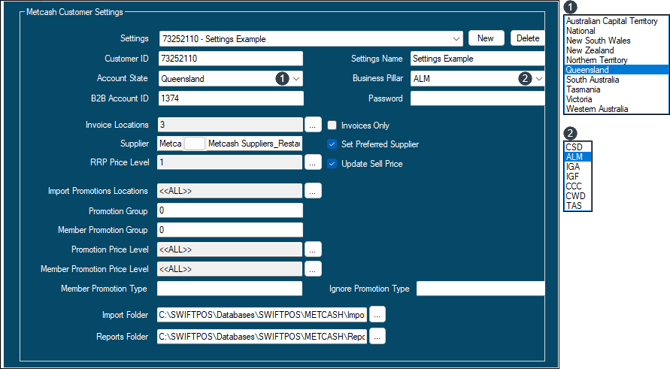Expand the Account State dropdown arrow
This screenshot has height=369, width=670.
(296, 79)
